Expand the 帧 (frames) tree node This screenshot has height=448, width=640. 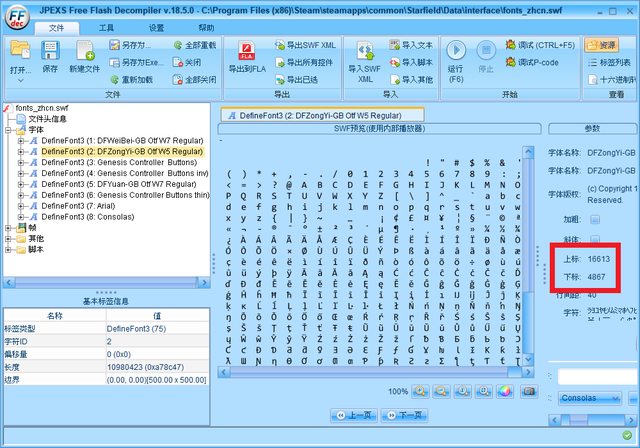[9, 227]
